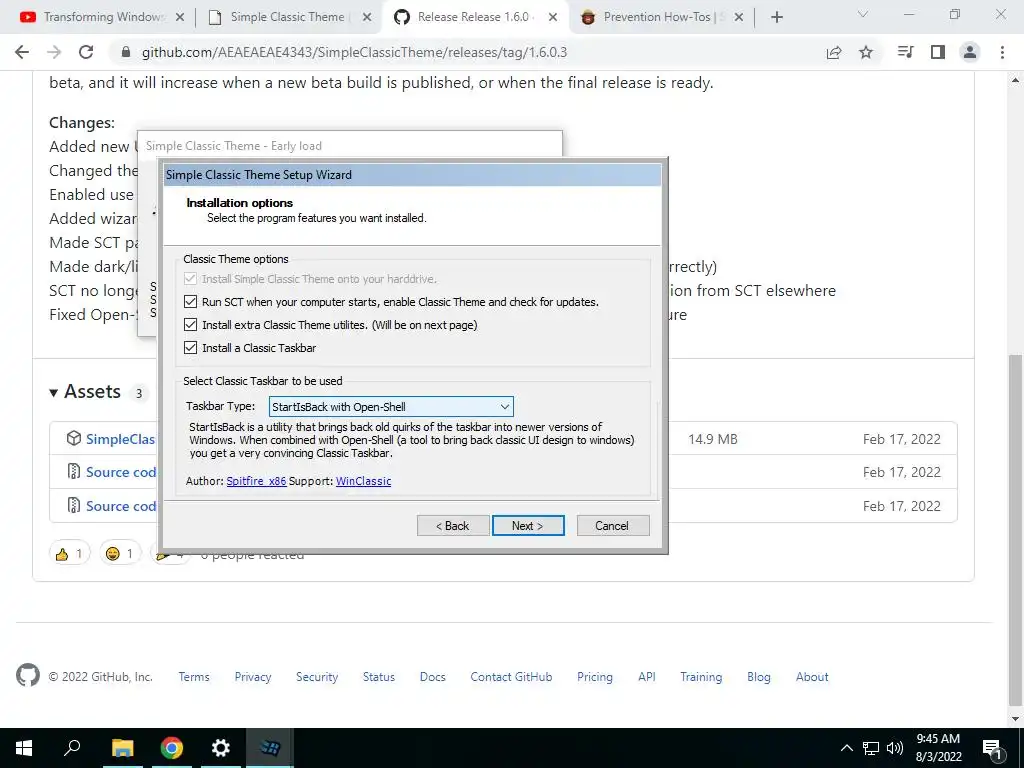Open the Privacy footer link
Image resolution: width=1024 pixels, height=768 pixels.
pos(253,677)
